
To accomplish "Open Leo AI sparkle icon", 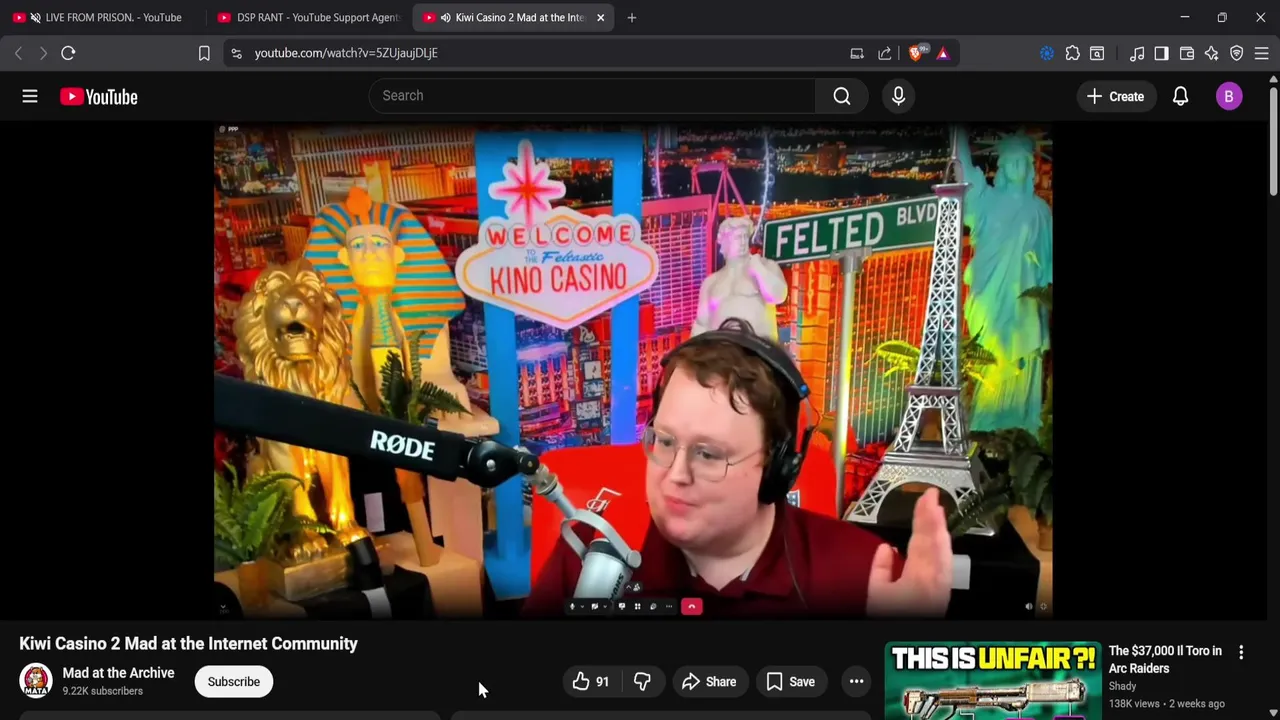I will pos(1212,53).
